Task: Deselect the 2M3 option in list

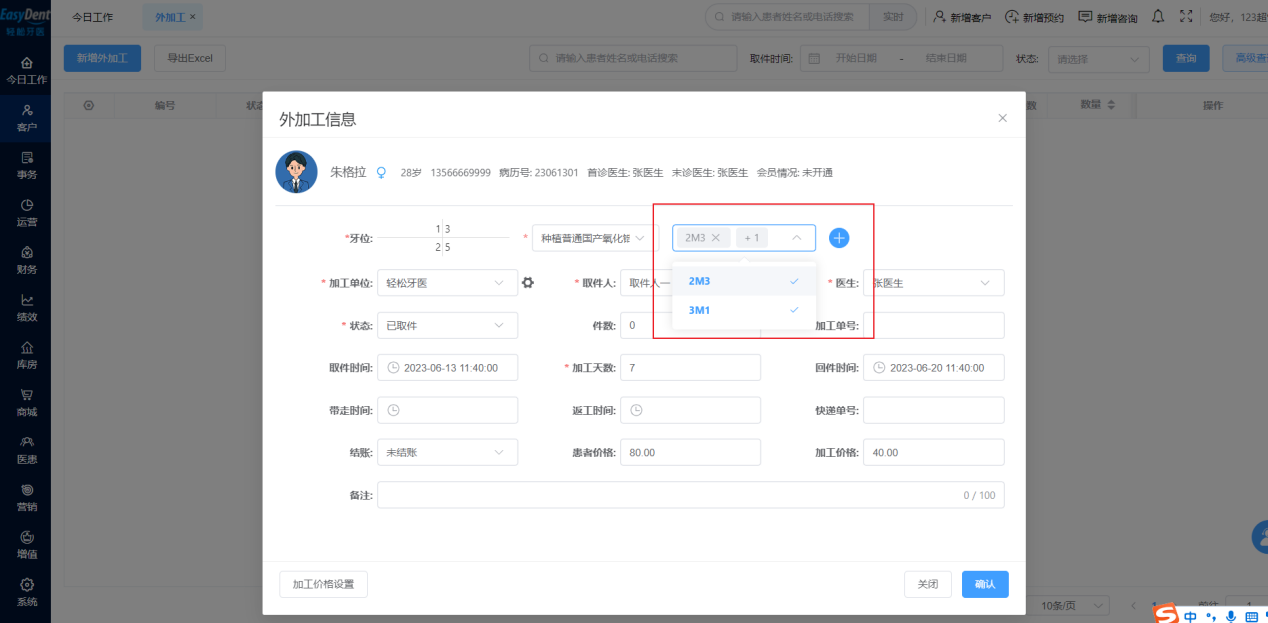Action: coord(744,281)
